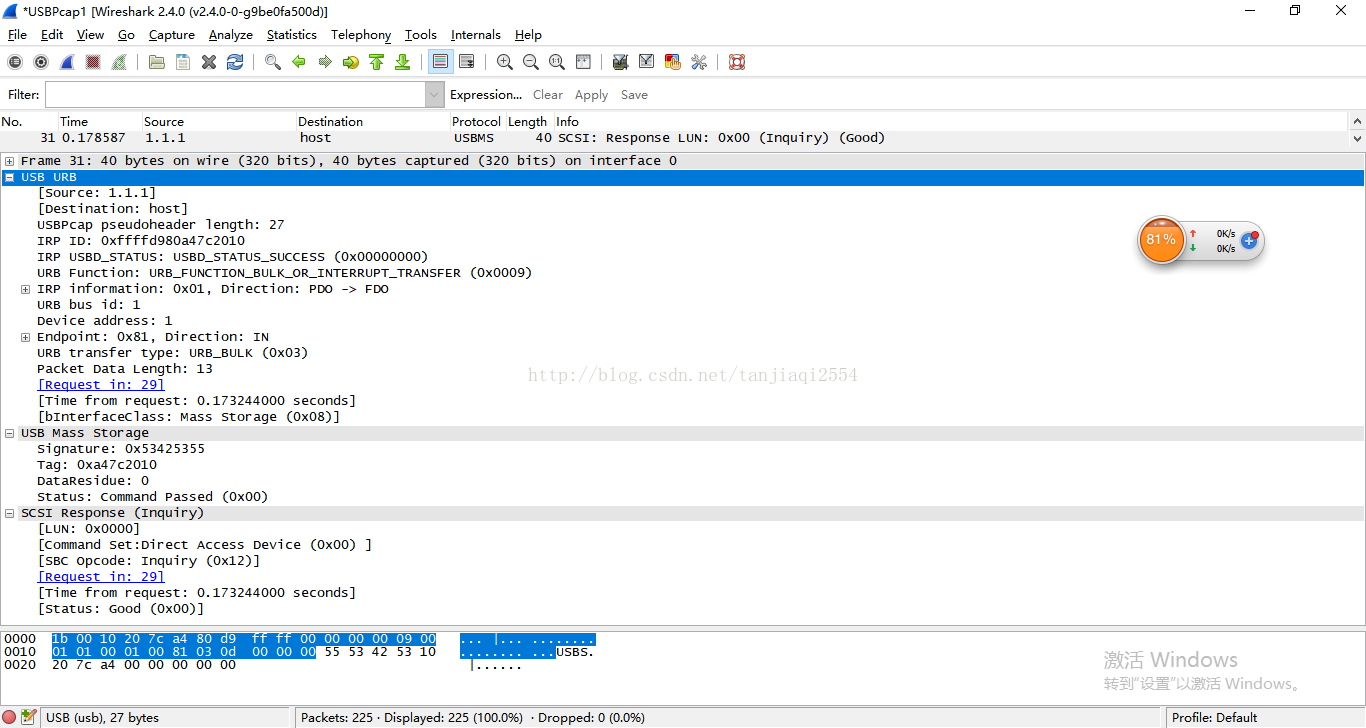Edit display filters from the toolbar
The image size is (1366, 728).
pos(647,62)
